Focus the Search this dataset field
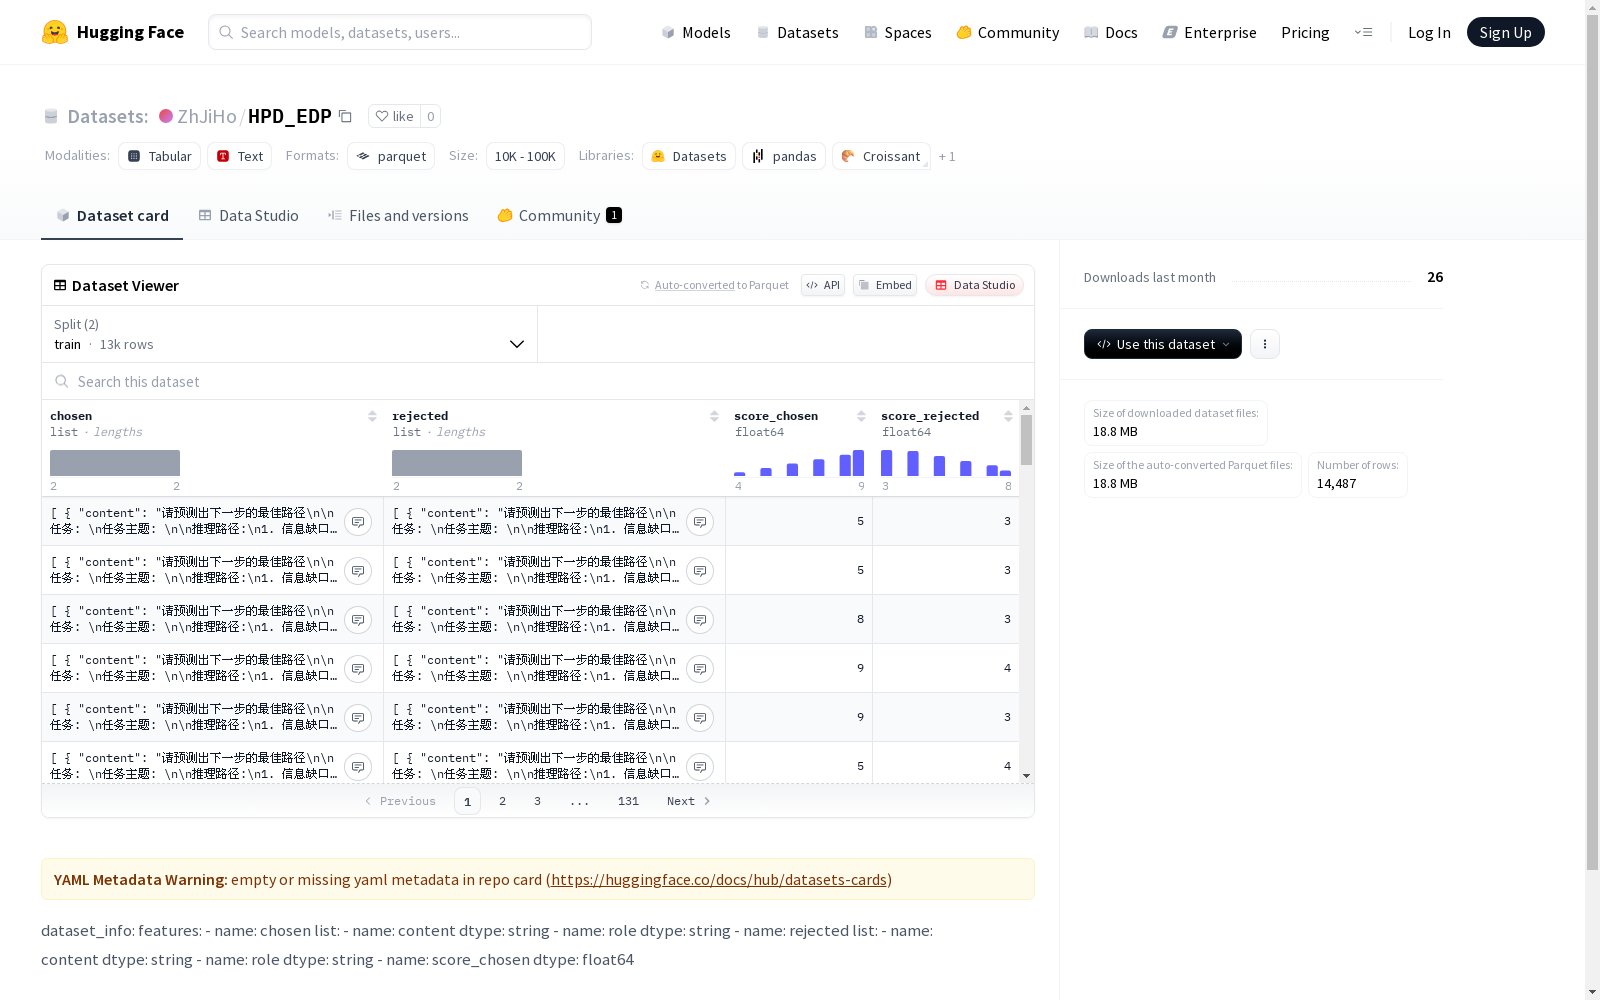Screen dimensions: 1600x1000 538,382
